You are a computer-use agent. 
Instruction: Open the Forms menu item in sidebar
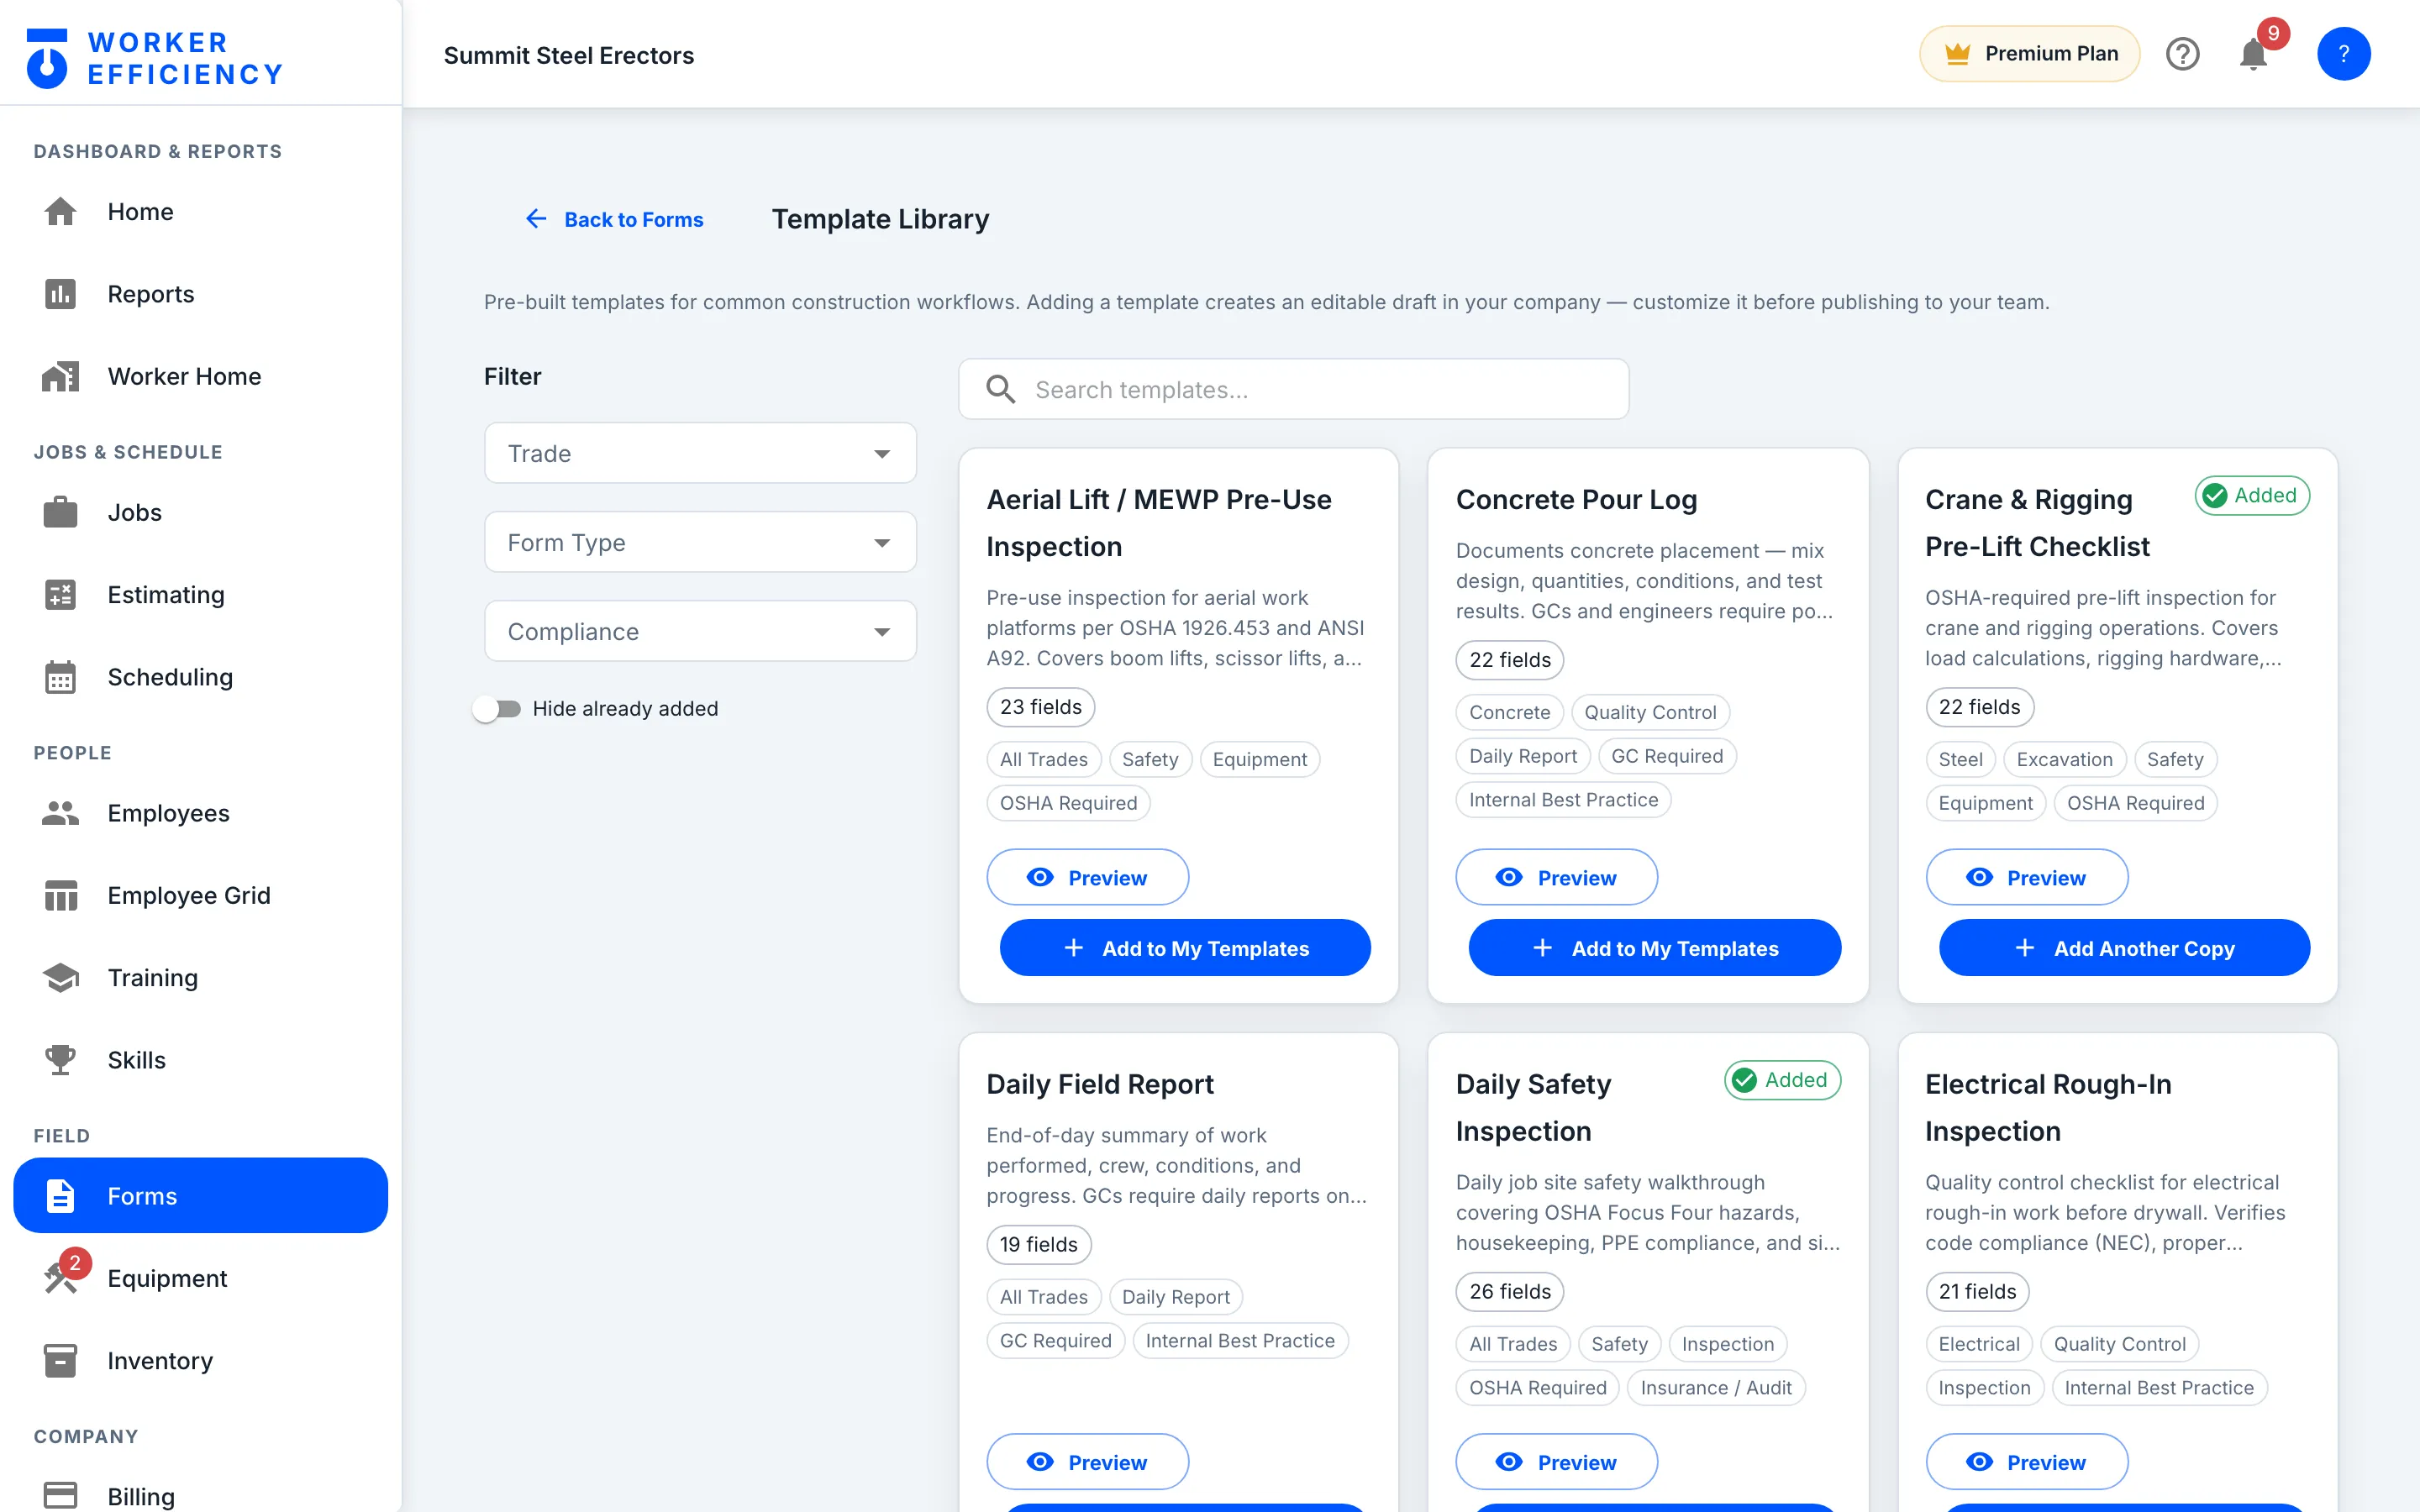[200, 1196]
